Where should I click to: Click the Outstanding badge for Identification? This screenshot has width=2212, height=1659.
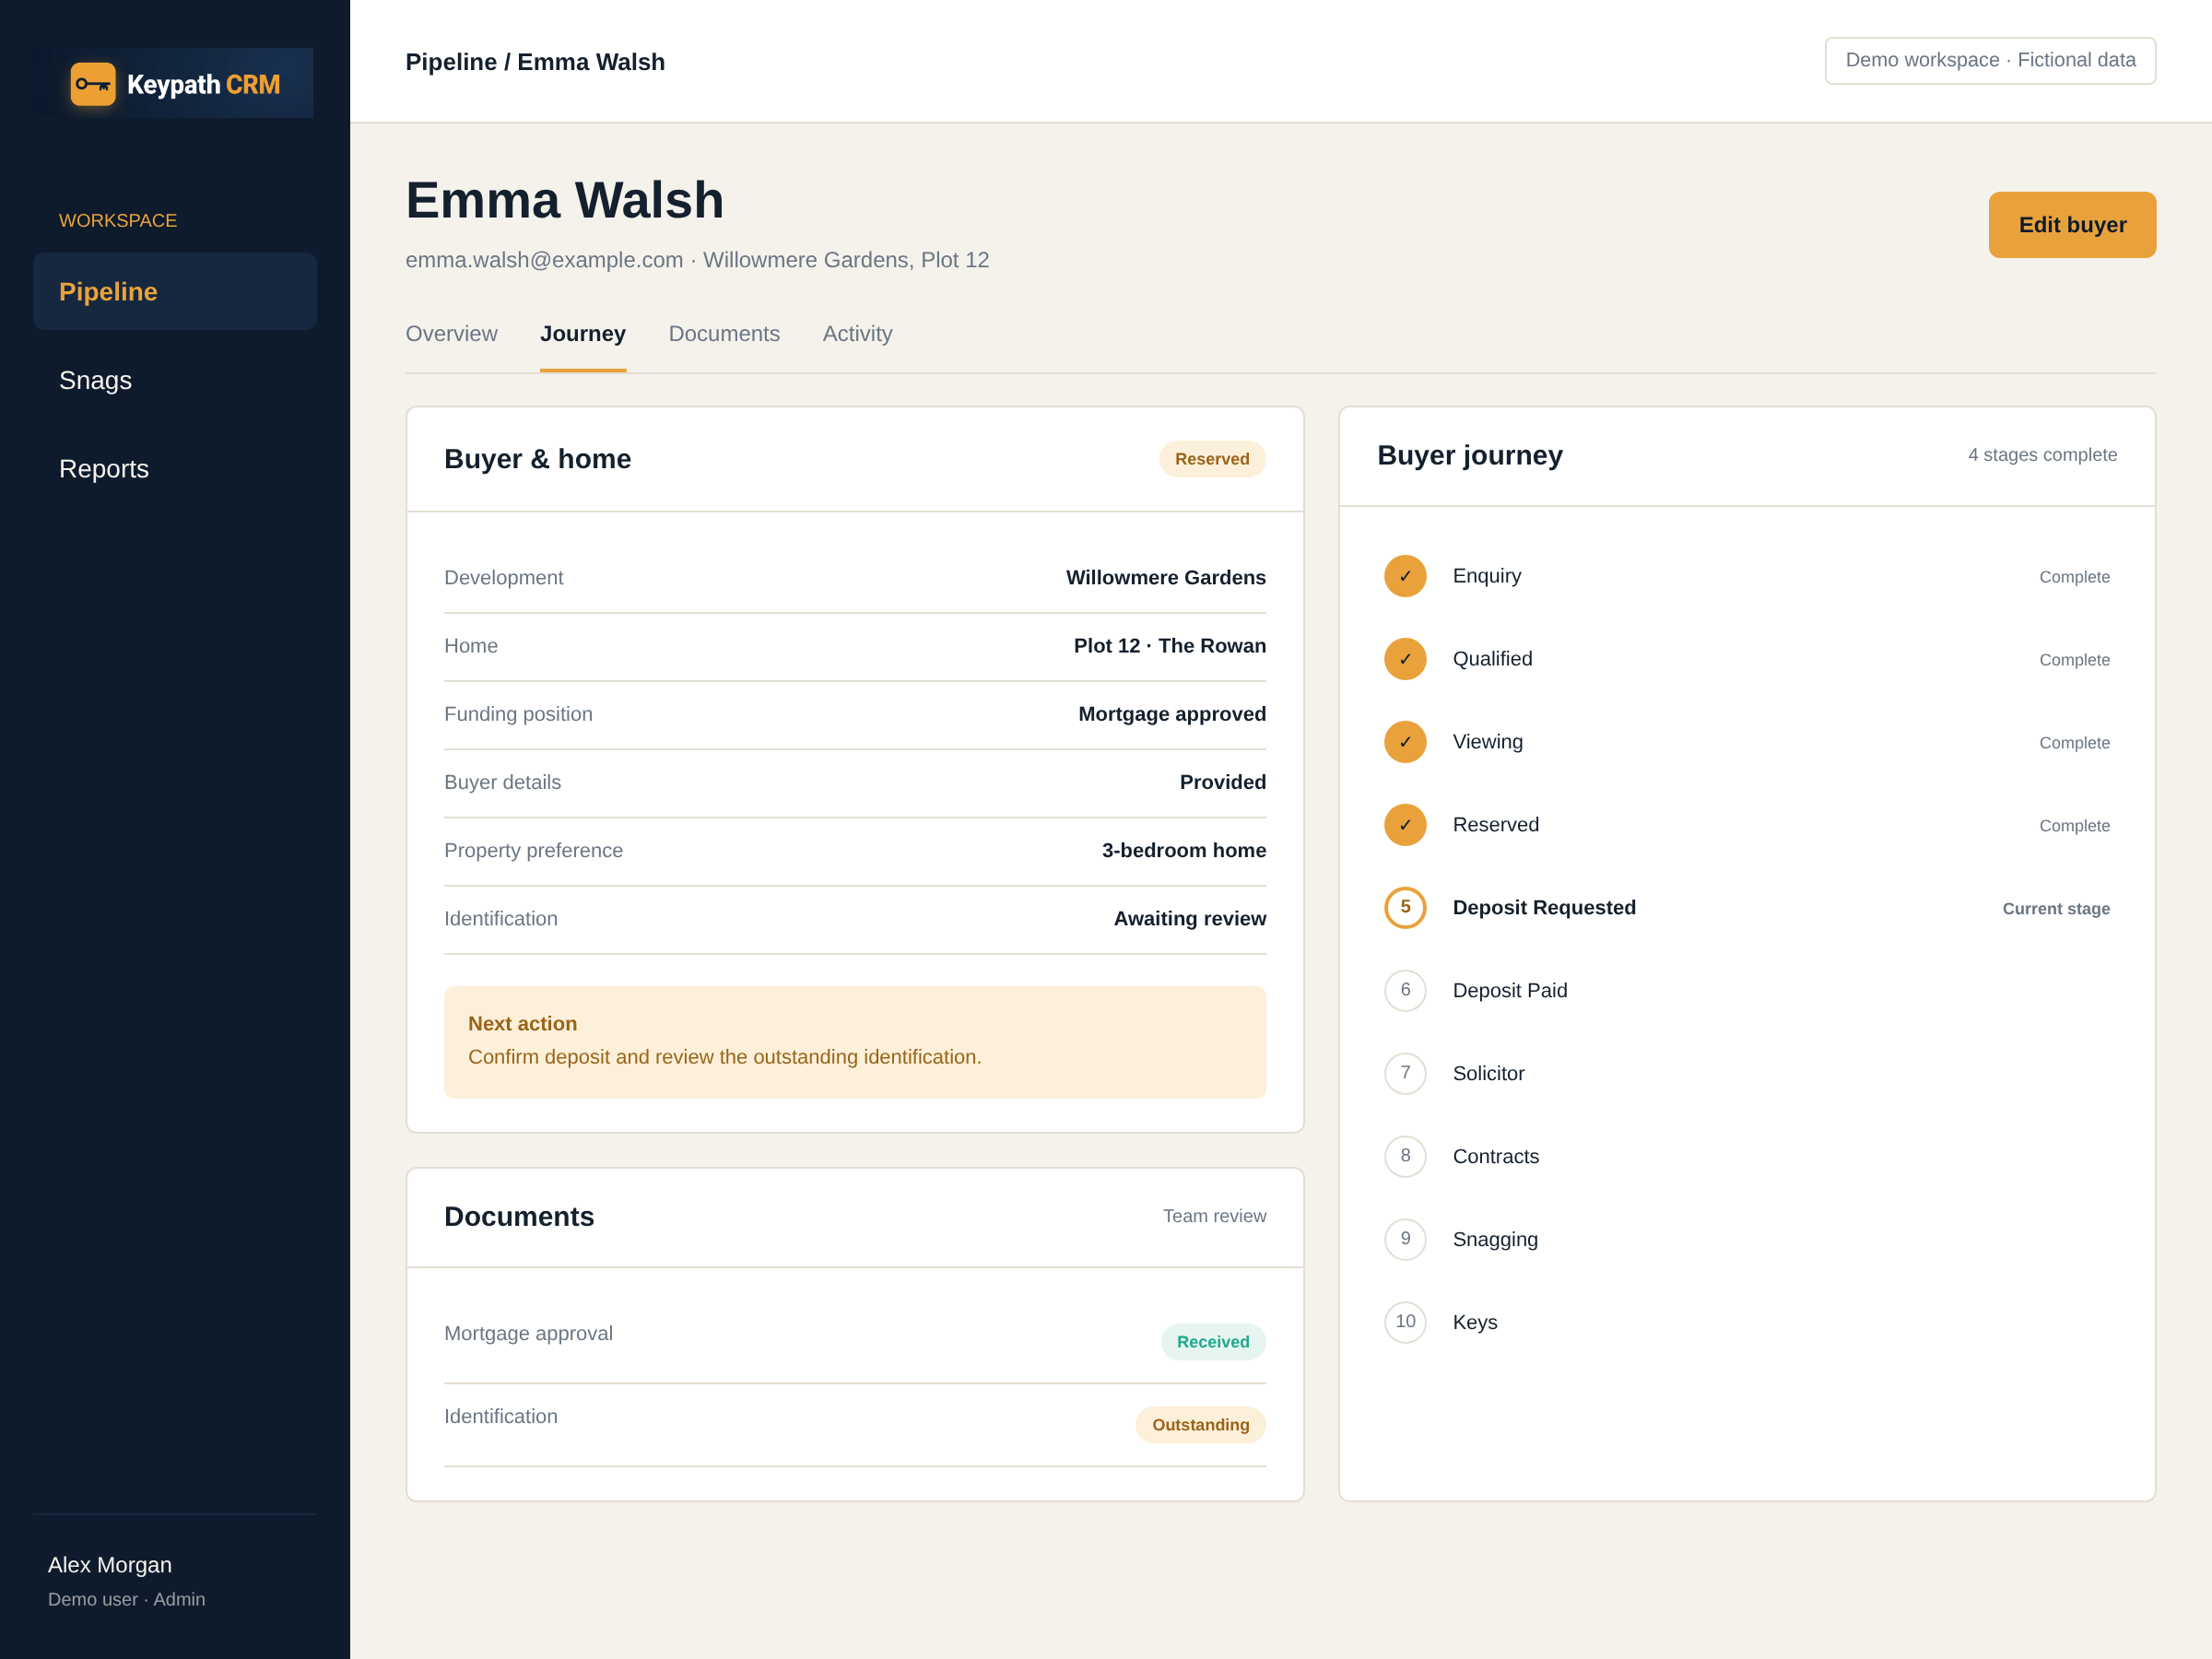pyautogui.click(x=1200, y=1425)
